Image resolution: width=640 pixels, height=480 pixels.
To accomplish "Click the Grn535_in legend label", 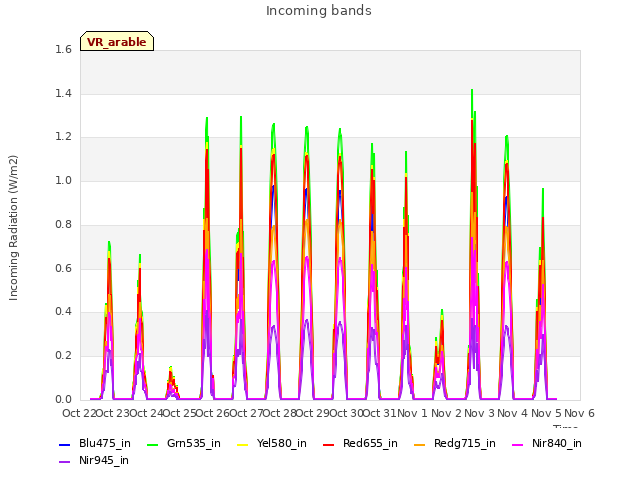I will [x=193, y=443].
